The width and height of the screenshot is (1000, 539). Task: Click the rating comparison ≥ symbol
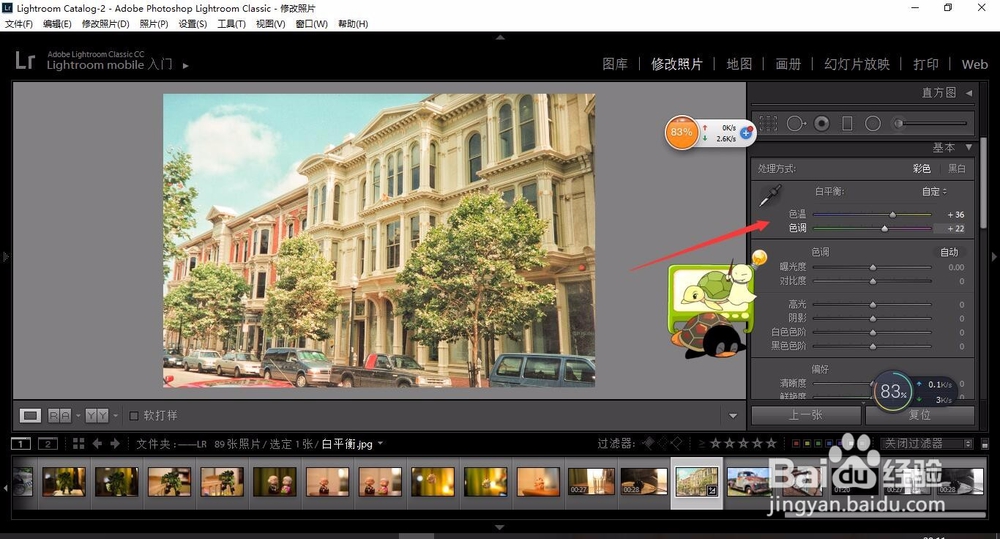coord(702,443)
